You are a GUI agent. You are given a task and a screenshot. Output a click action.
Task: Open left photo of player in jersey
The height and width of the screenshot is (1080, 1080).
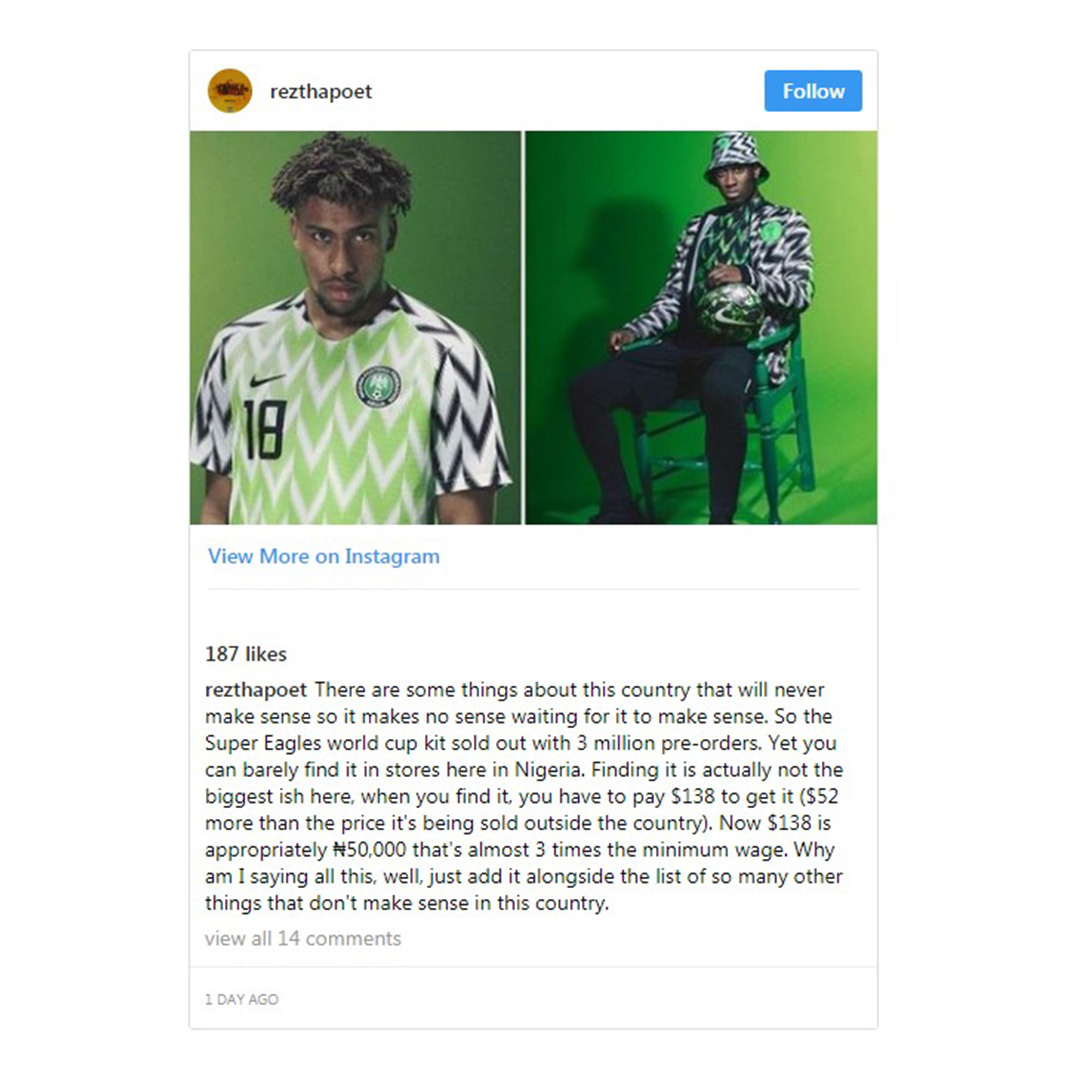pyautogui.click(x=355, y=328)
